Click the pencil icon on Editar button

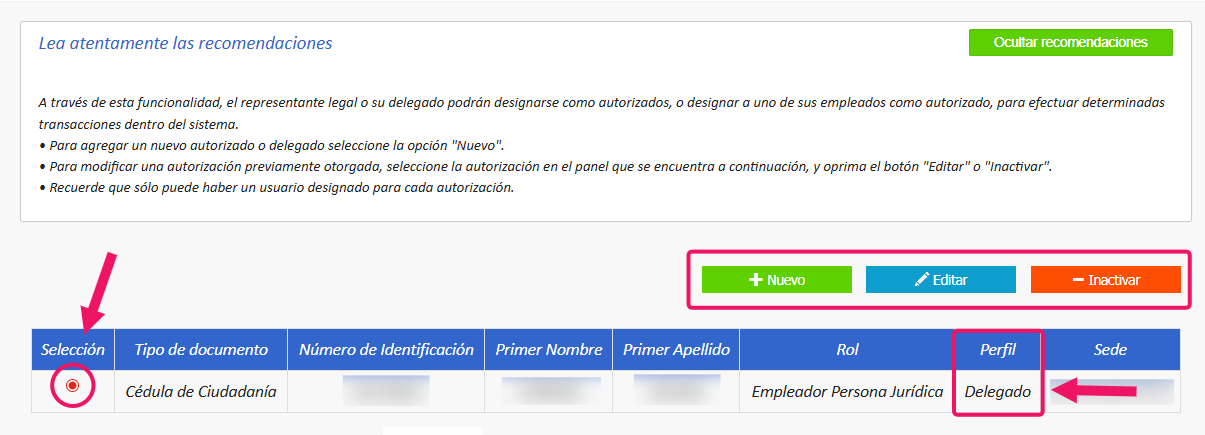click(922, 280)
